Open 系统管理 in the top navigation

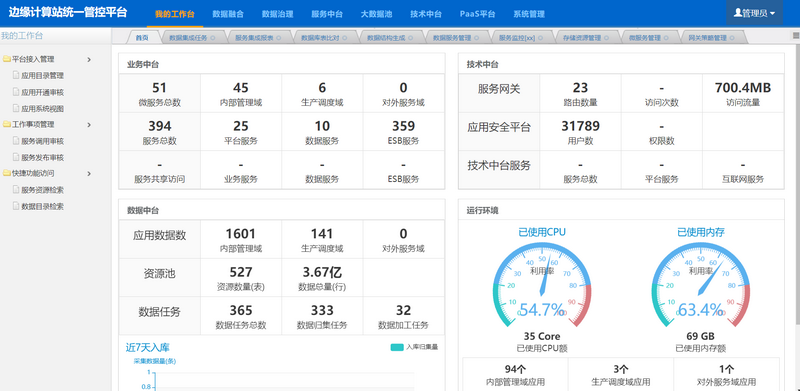coord(529,14)
